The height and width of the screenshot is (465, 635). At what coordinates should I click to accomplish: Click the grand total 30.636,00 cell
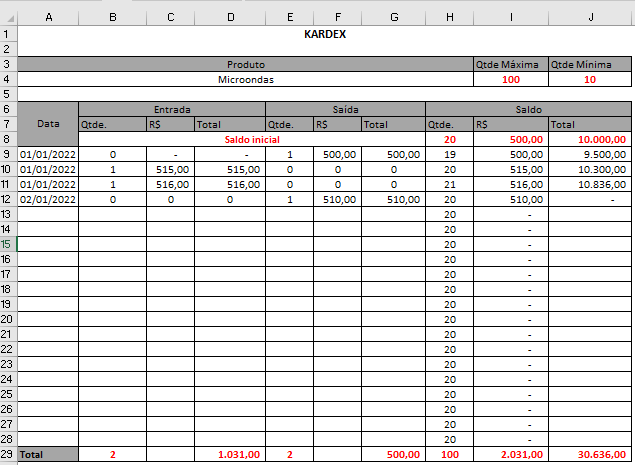point(590,454)
